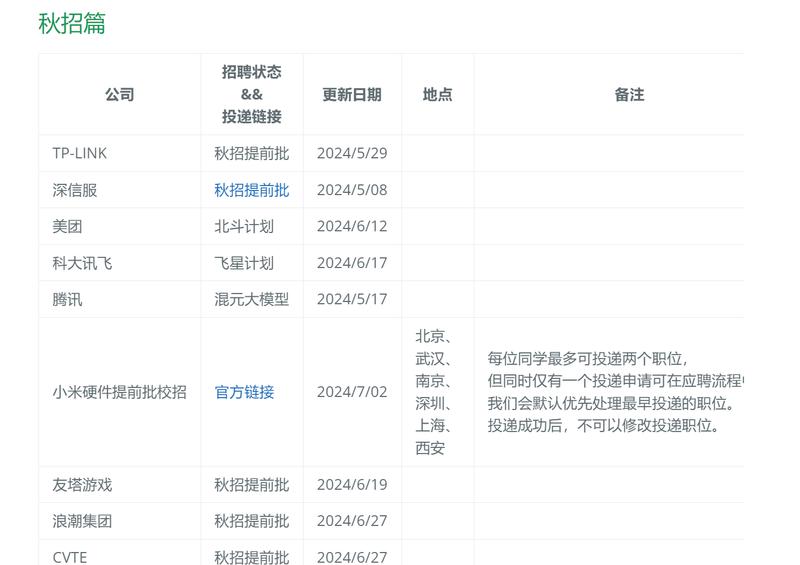Click the 混元大模型 status cell
This screenshot has height=565, width=800.
[252, 299]
